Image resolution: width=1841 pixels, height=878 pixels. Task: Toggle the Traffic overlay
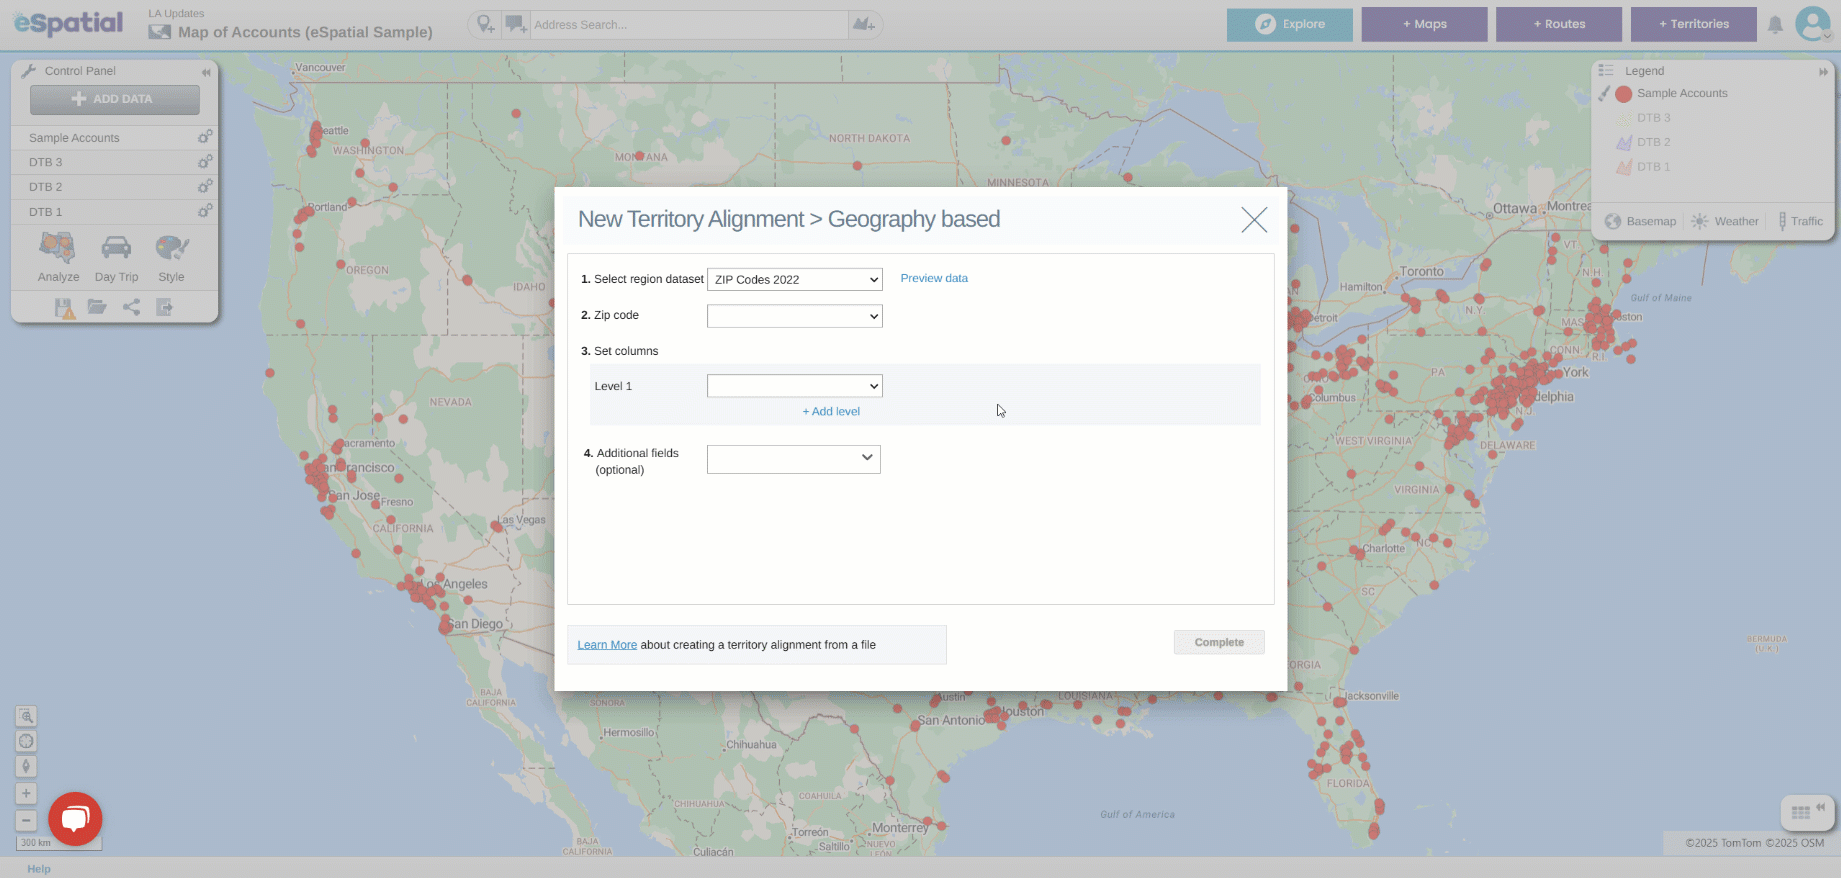pos(1800,221)
